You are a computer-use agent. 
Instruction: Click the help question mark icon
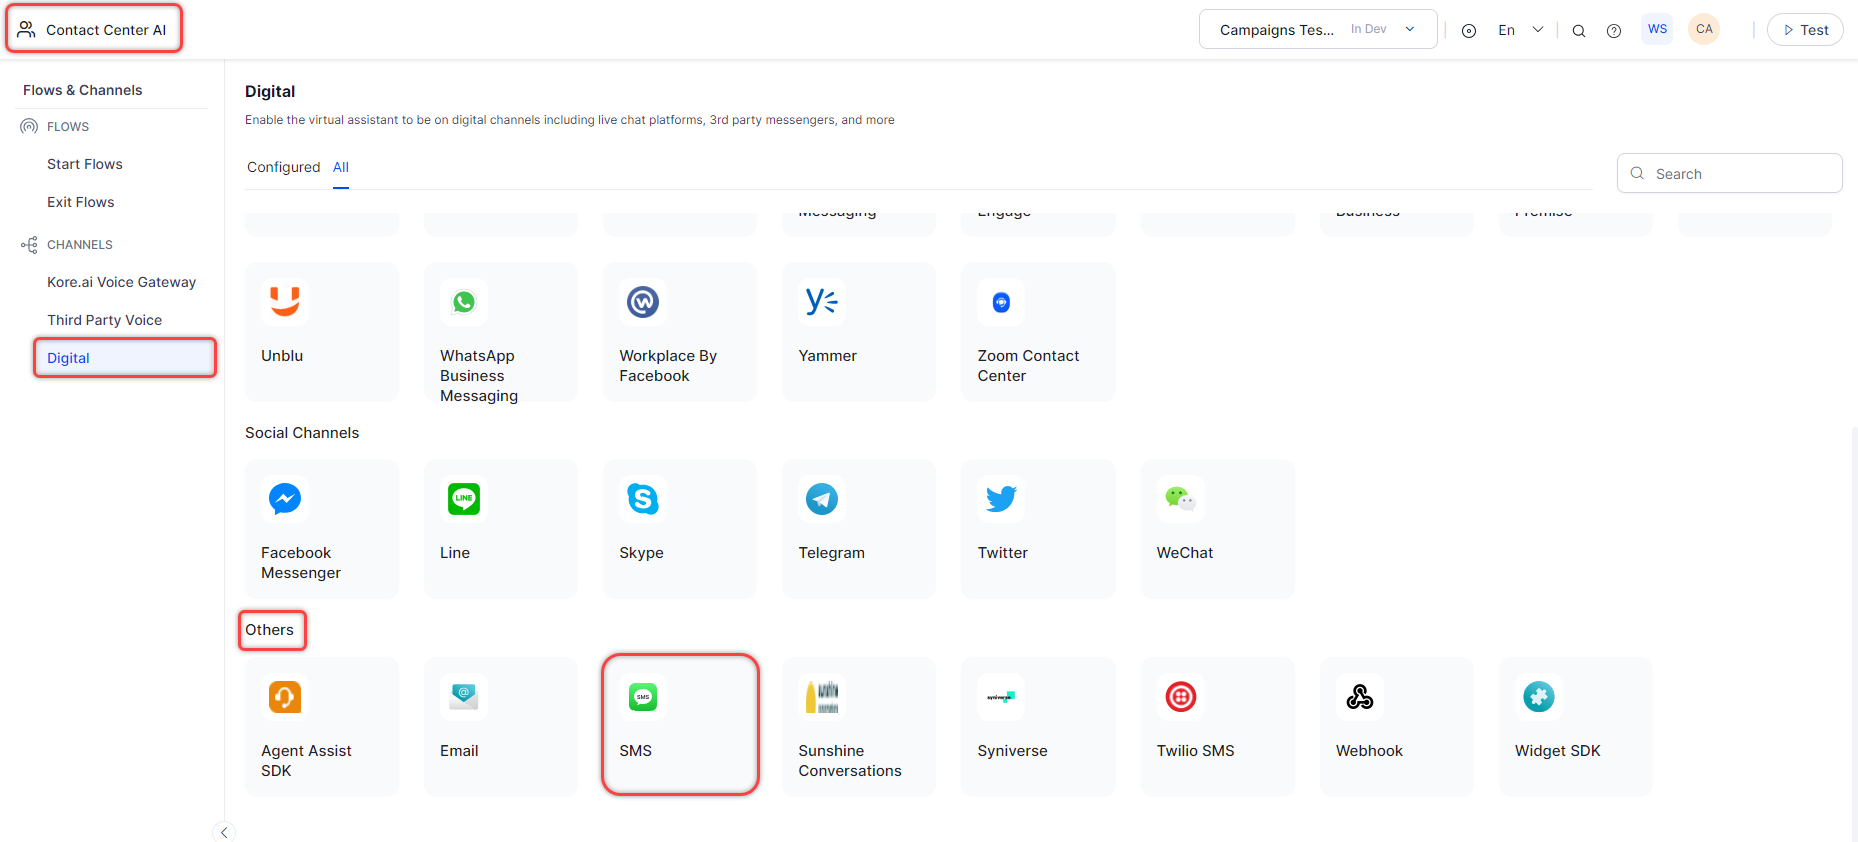coord(1613,31)
